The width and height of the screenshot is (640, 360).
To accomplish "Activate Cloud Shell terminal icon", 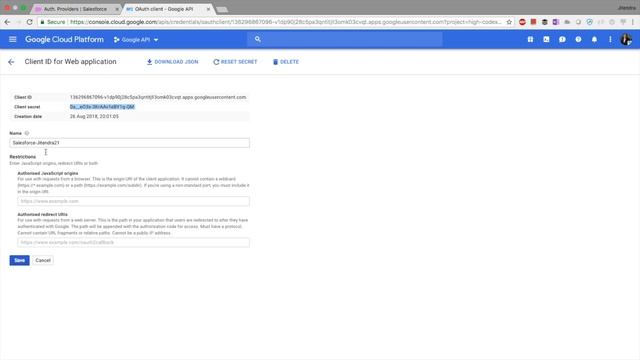I will point(546,39).
